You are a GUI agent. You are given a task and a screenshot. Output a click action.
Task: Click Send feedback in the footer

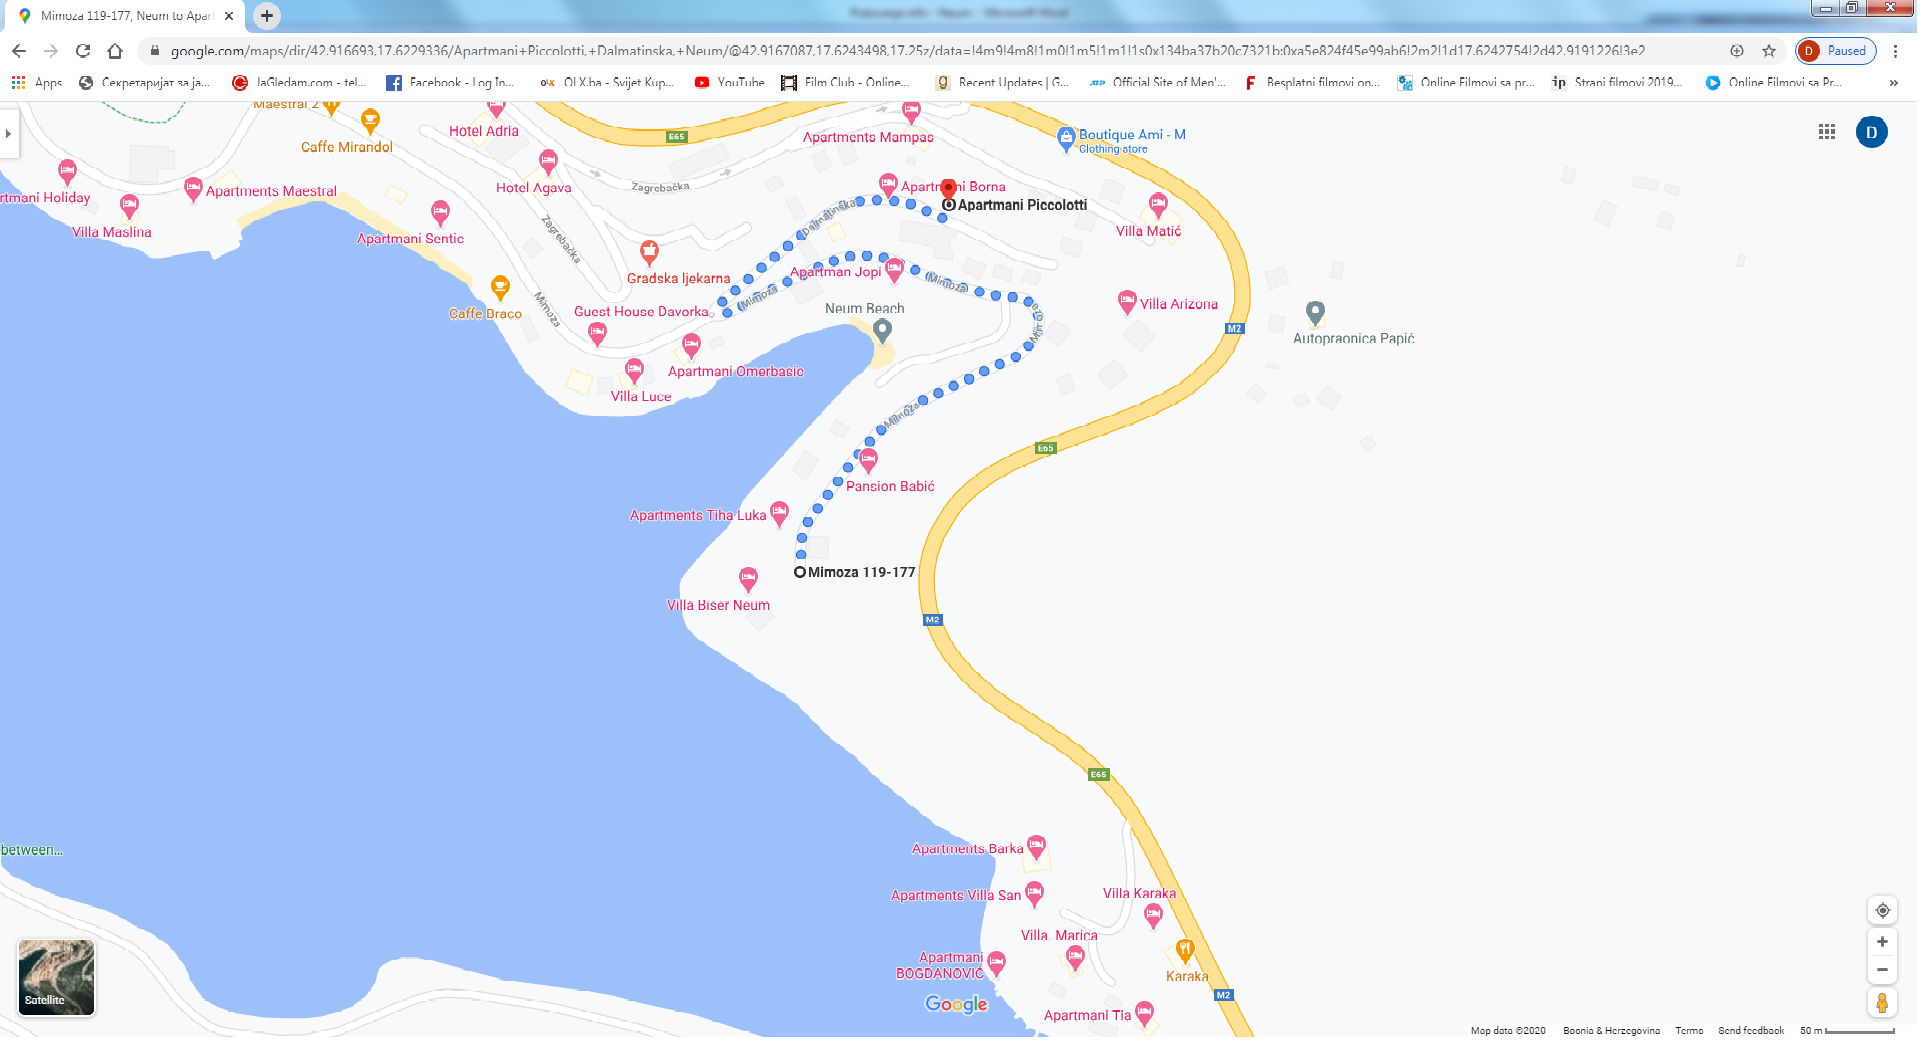(x=1751, y=1030)
